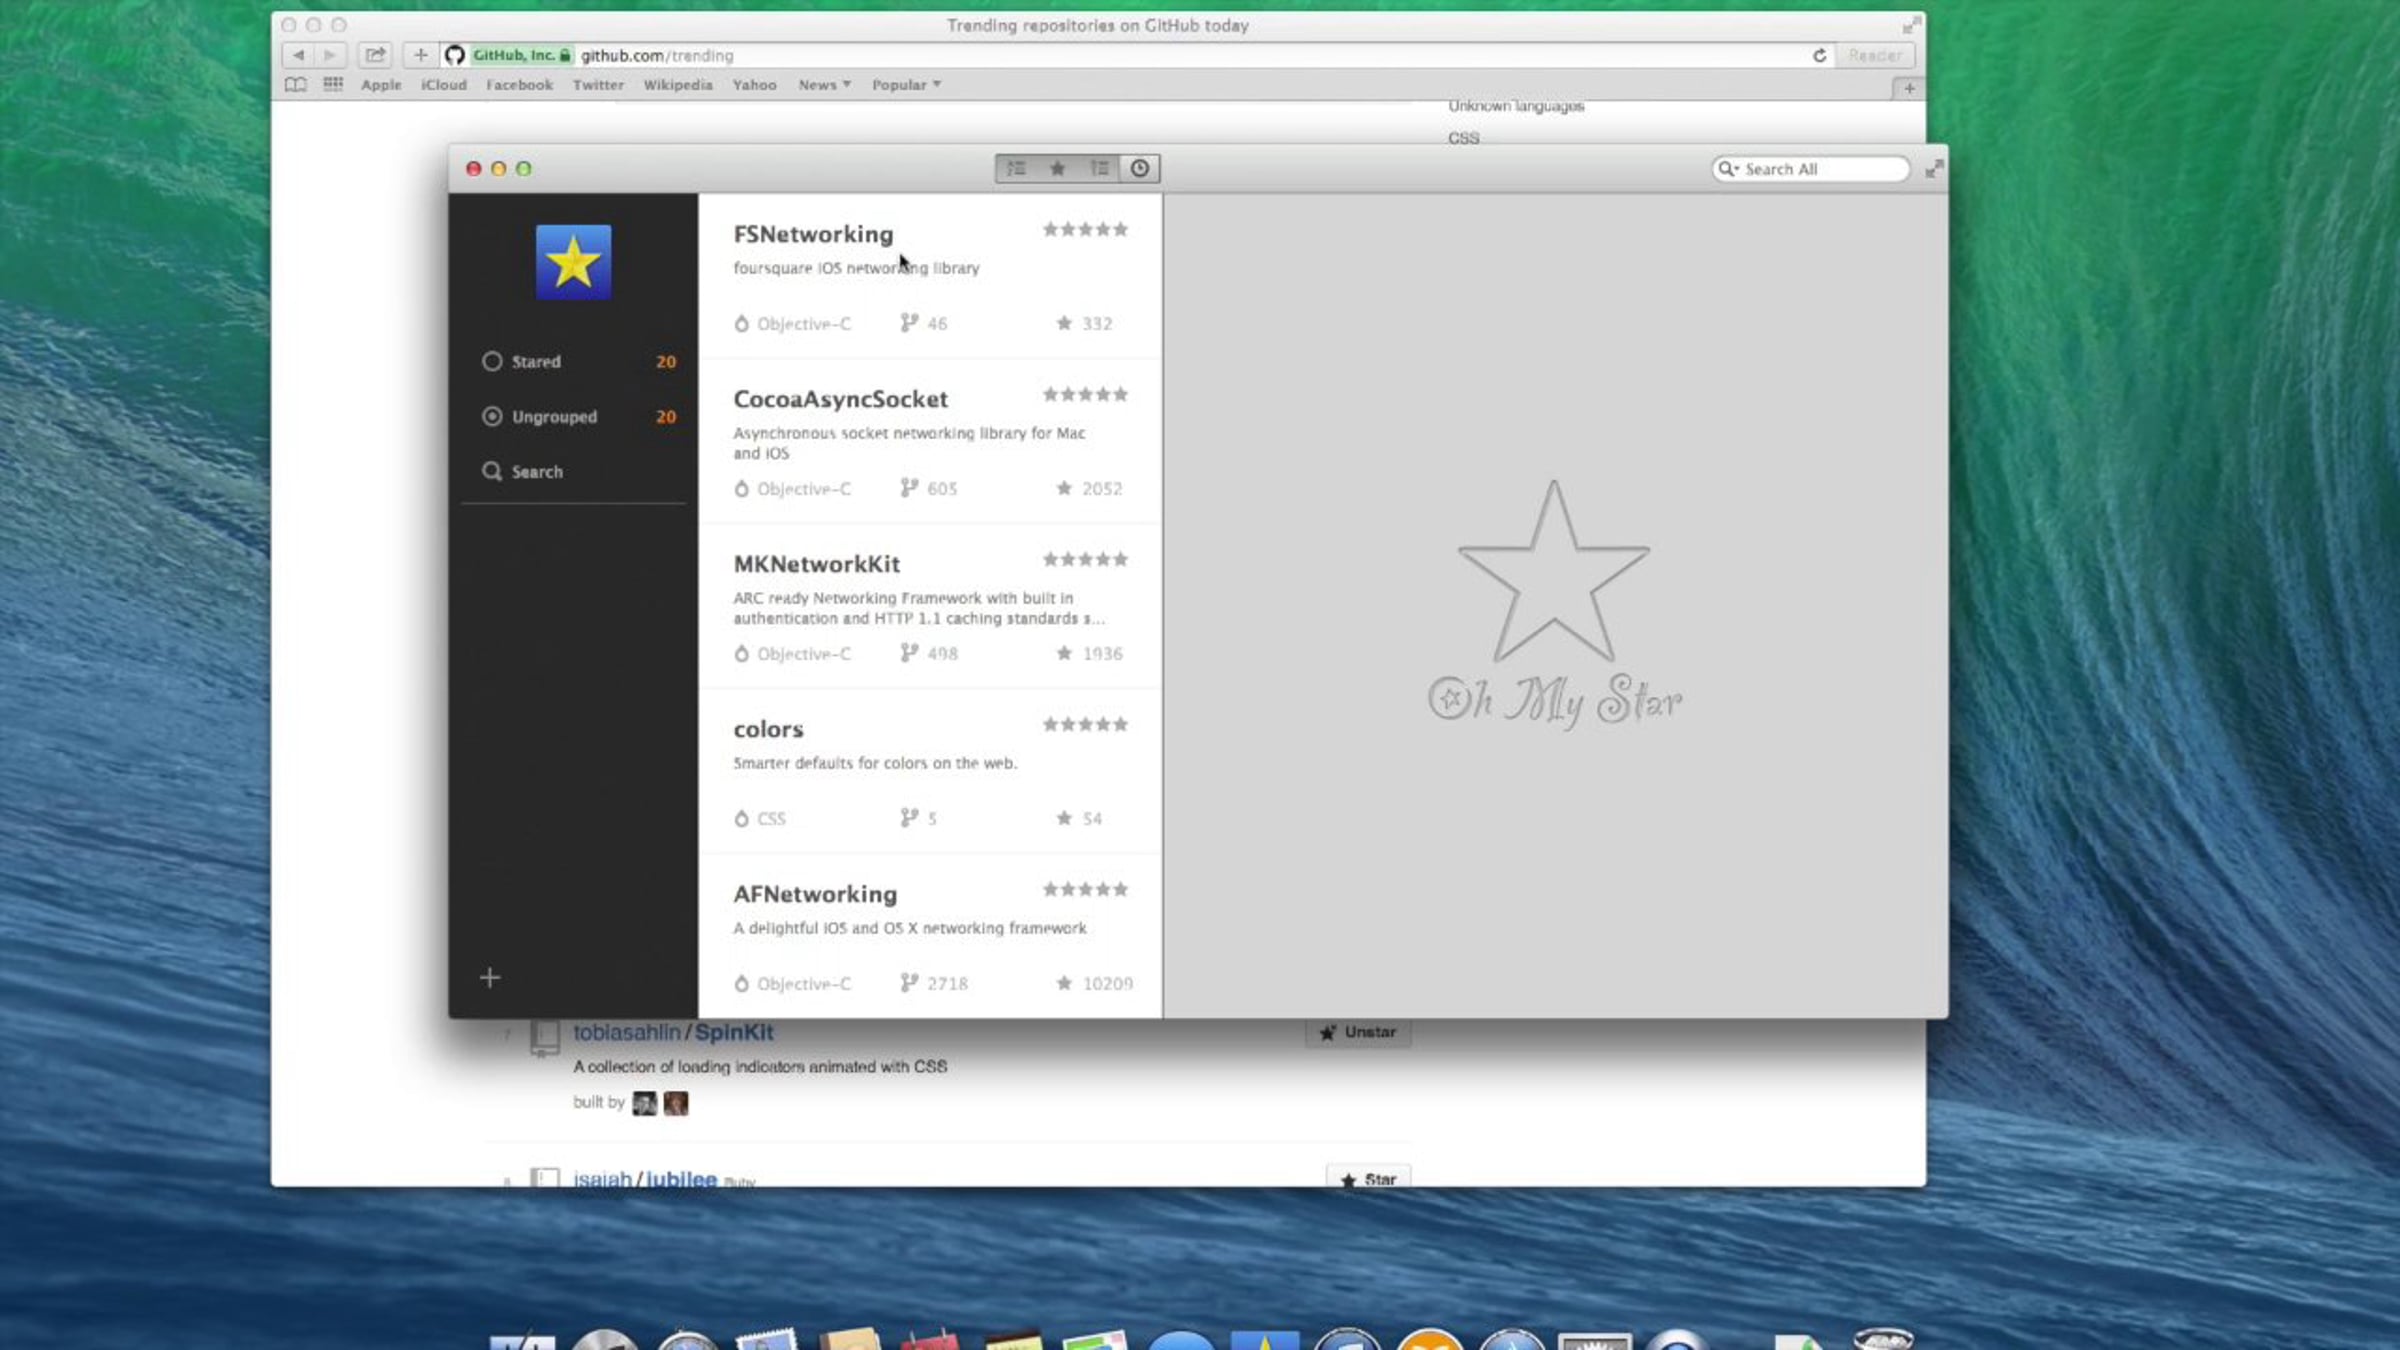Open the Search item in sidebar
Screen dimensions: 2400x1350
pos(522,472)
